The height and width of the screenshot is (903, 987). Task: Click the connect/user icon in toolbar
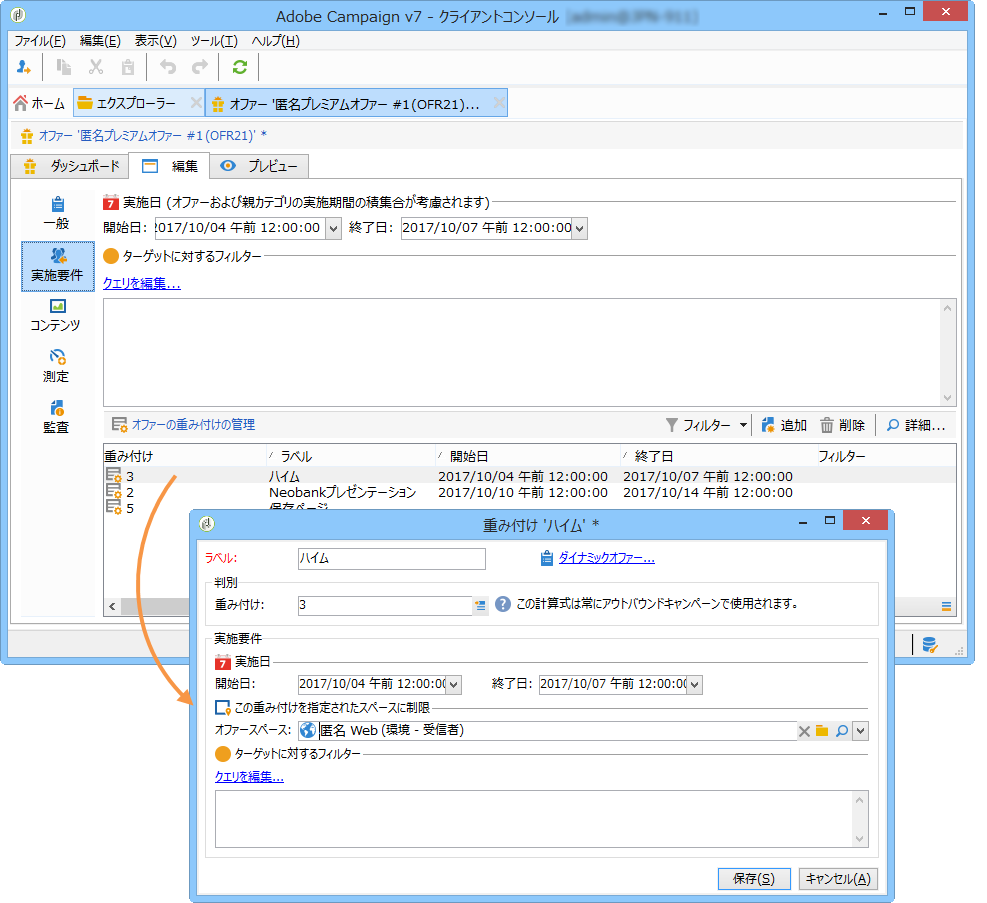pyautogui.click(x=24, y=67)
